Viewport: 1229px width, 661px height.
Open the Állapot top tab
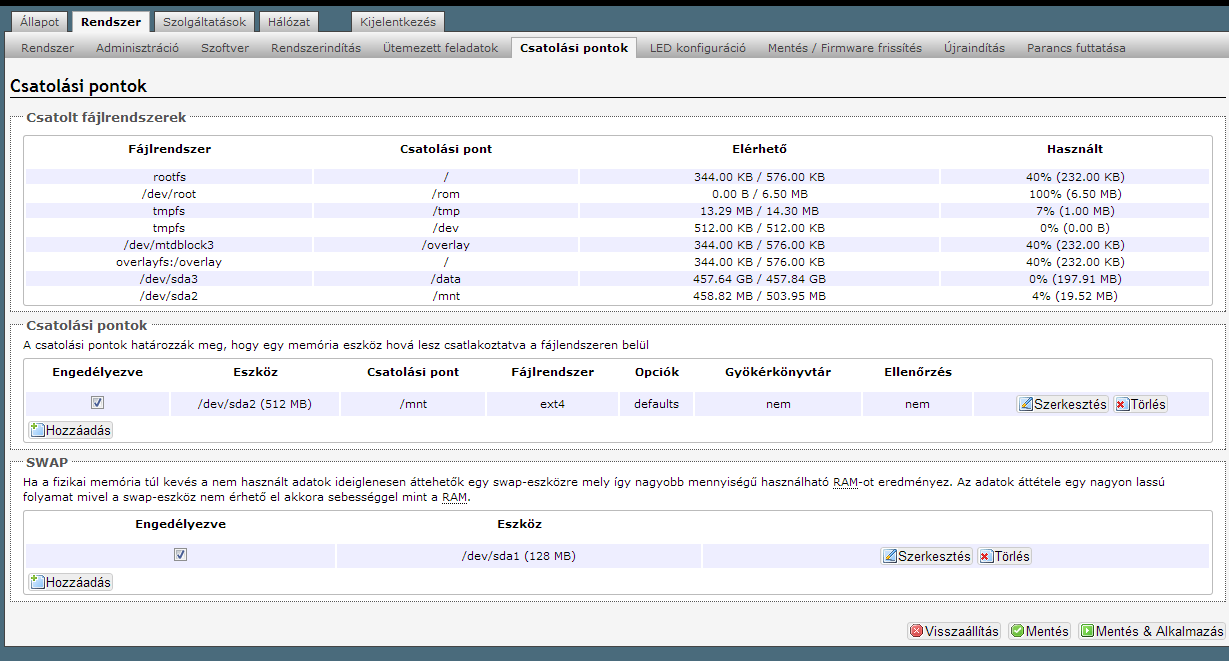[x=40, y=21]
